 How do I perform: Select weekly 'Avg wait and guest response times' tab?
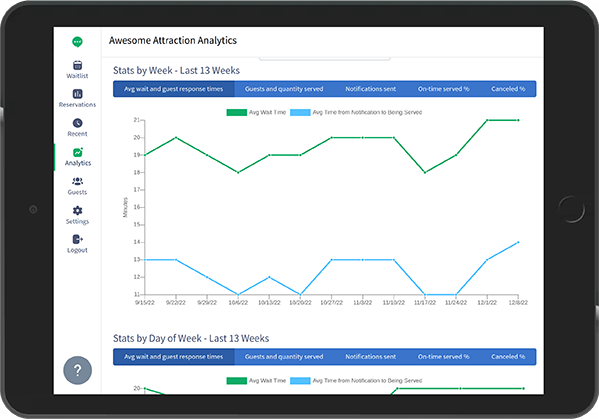pyautogui.click(x=173, y=89)
